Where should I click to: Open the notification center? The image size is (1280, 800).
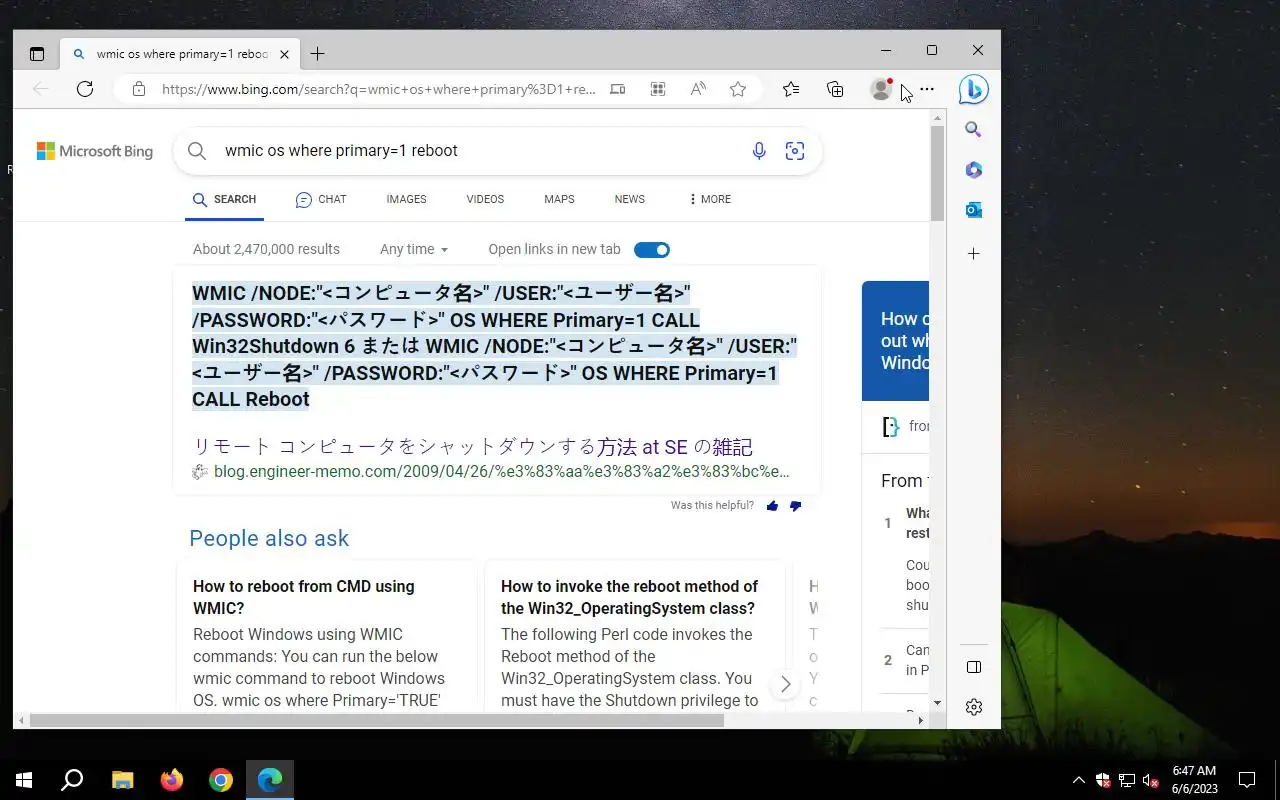coord(1247,780)
